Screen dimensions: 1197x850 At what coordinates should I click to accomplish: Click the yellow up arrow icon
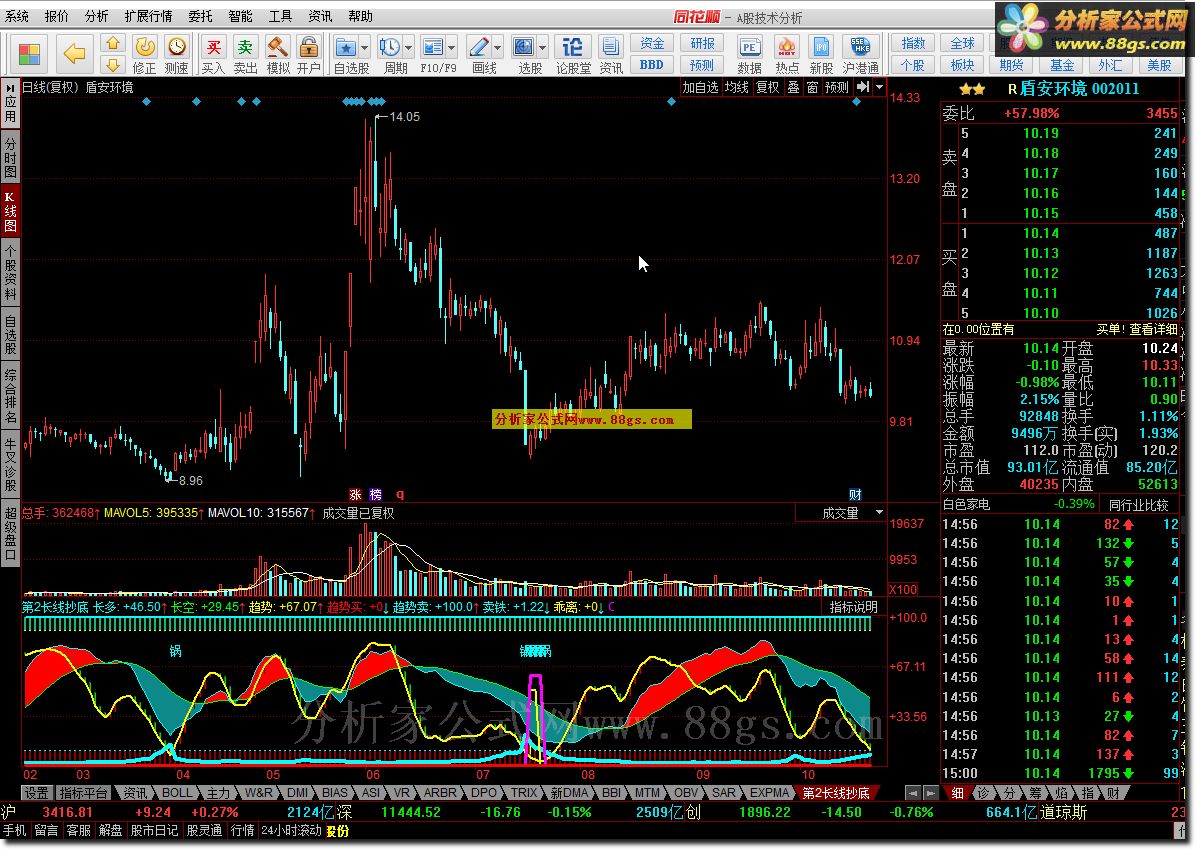(113, 44)
